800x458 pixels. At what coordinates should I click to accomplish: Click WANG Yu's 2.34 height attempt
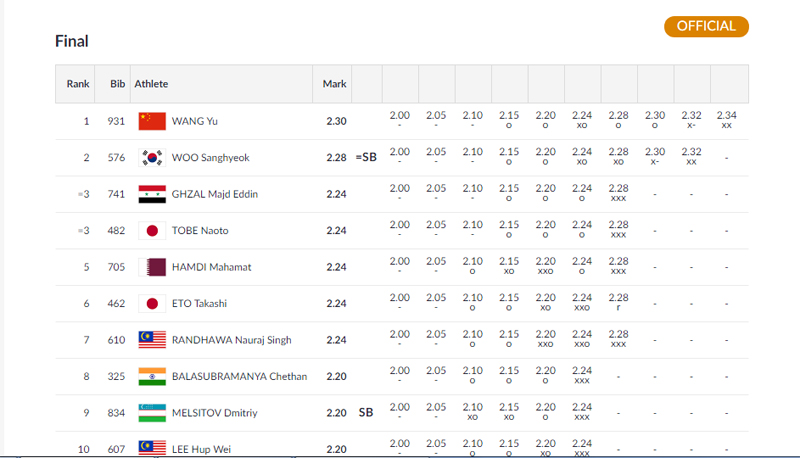click(x=727, y=120)
